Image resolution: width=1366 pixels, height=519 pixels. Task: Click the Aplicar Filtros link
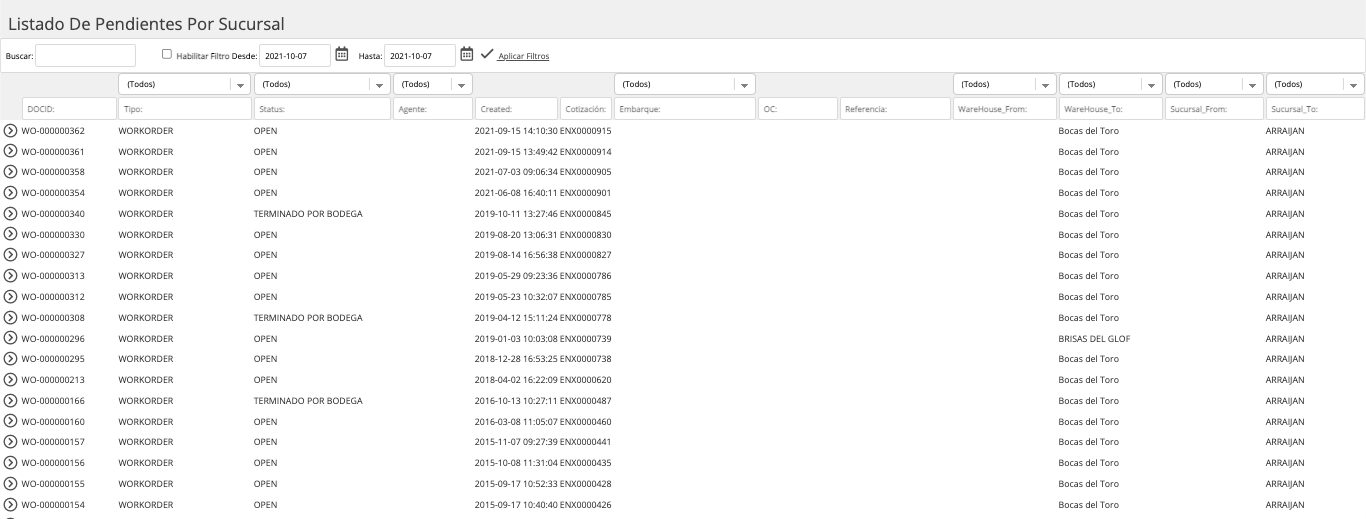[523, 56]
